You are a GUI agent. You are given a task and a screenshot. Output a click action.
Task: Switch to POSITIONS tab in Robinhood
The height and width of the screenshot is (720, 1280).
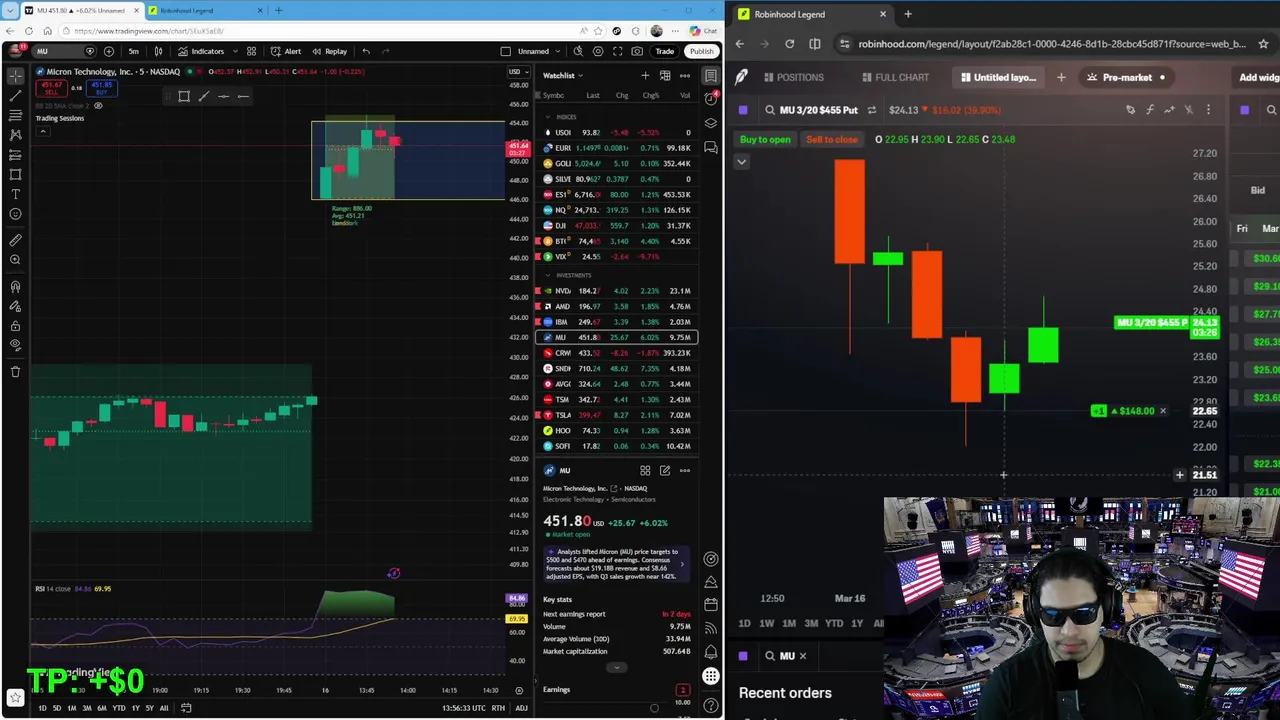pos(792,77)
